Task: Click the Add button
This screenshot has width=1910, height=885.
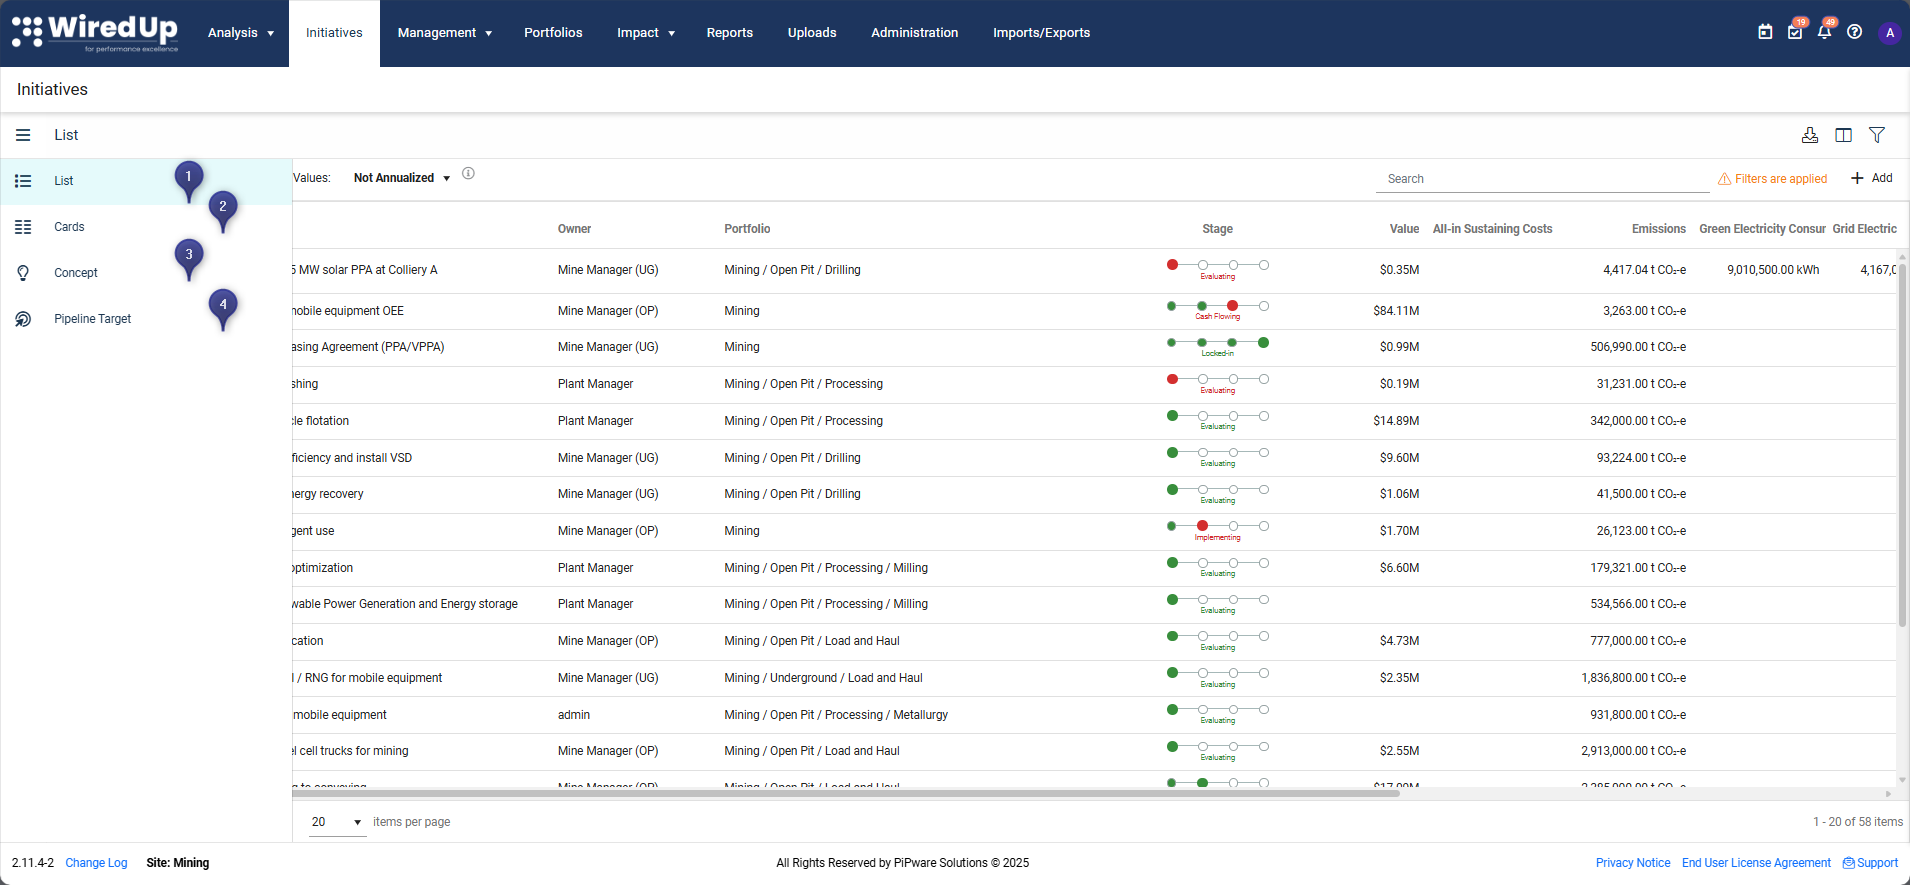Action: coord(1872,178)
